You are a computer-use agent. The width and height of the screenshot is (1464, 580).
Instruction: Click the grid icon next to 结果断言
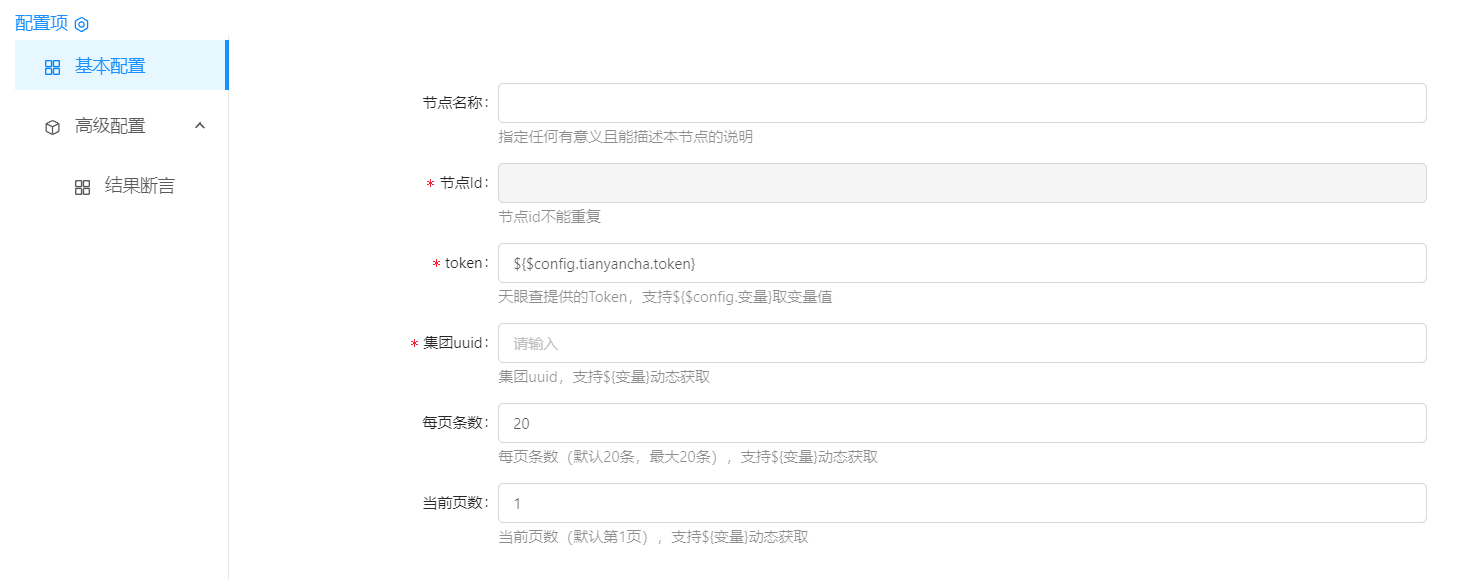[x=83, y=187]
